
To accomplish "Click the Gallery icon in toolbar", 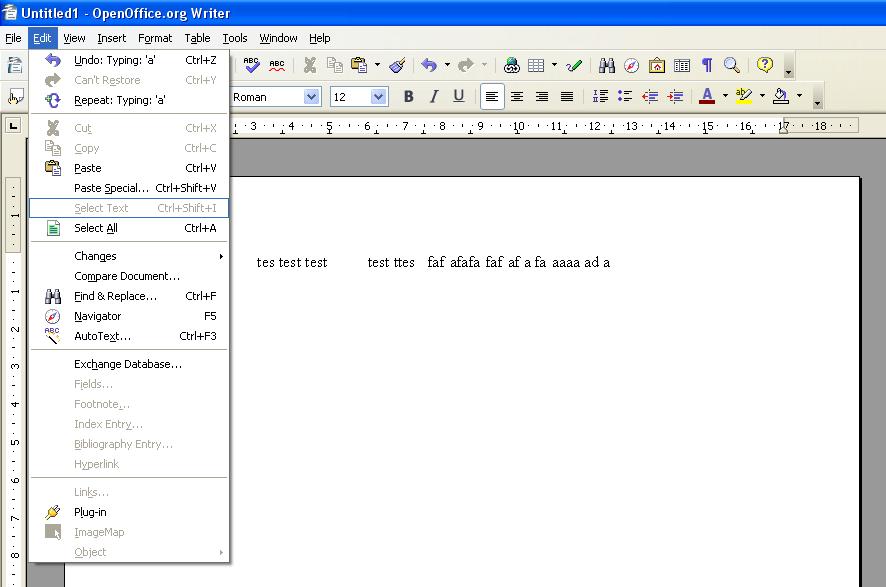I will click(657, 66).
